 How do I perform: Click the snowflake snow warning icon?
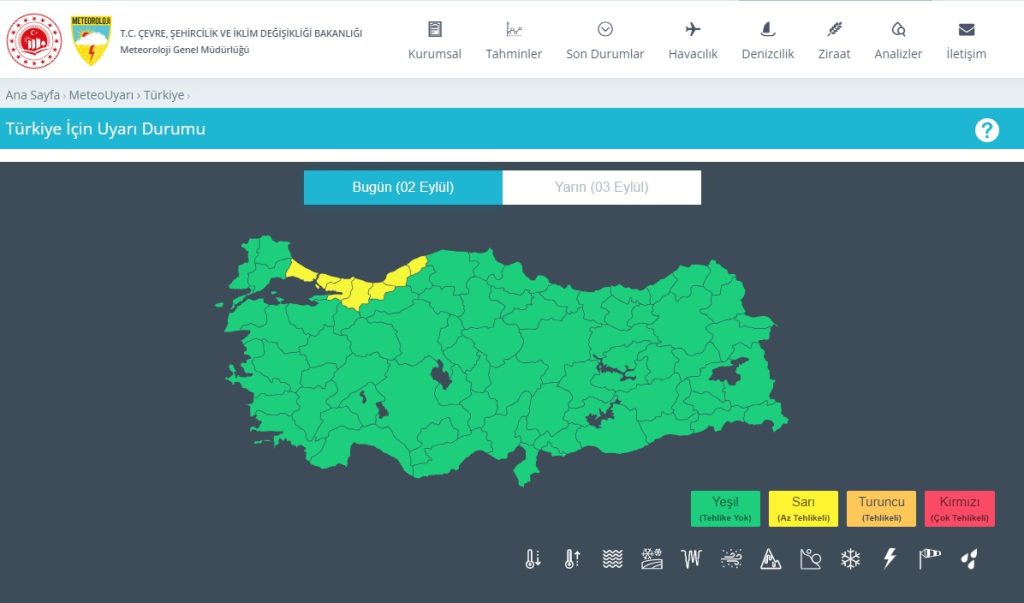[x=850, y=559]
